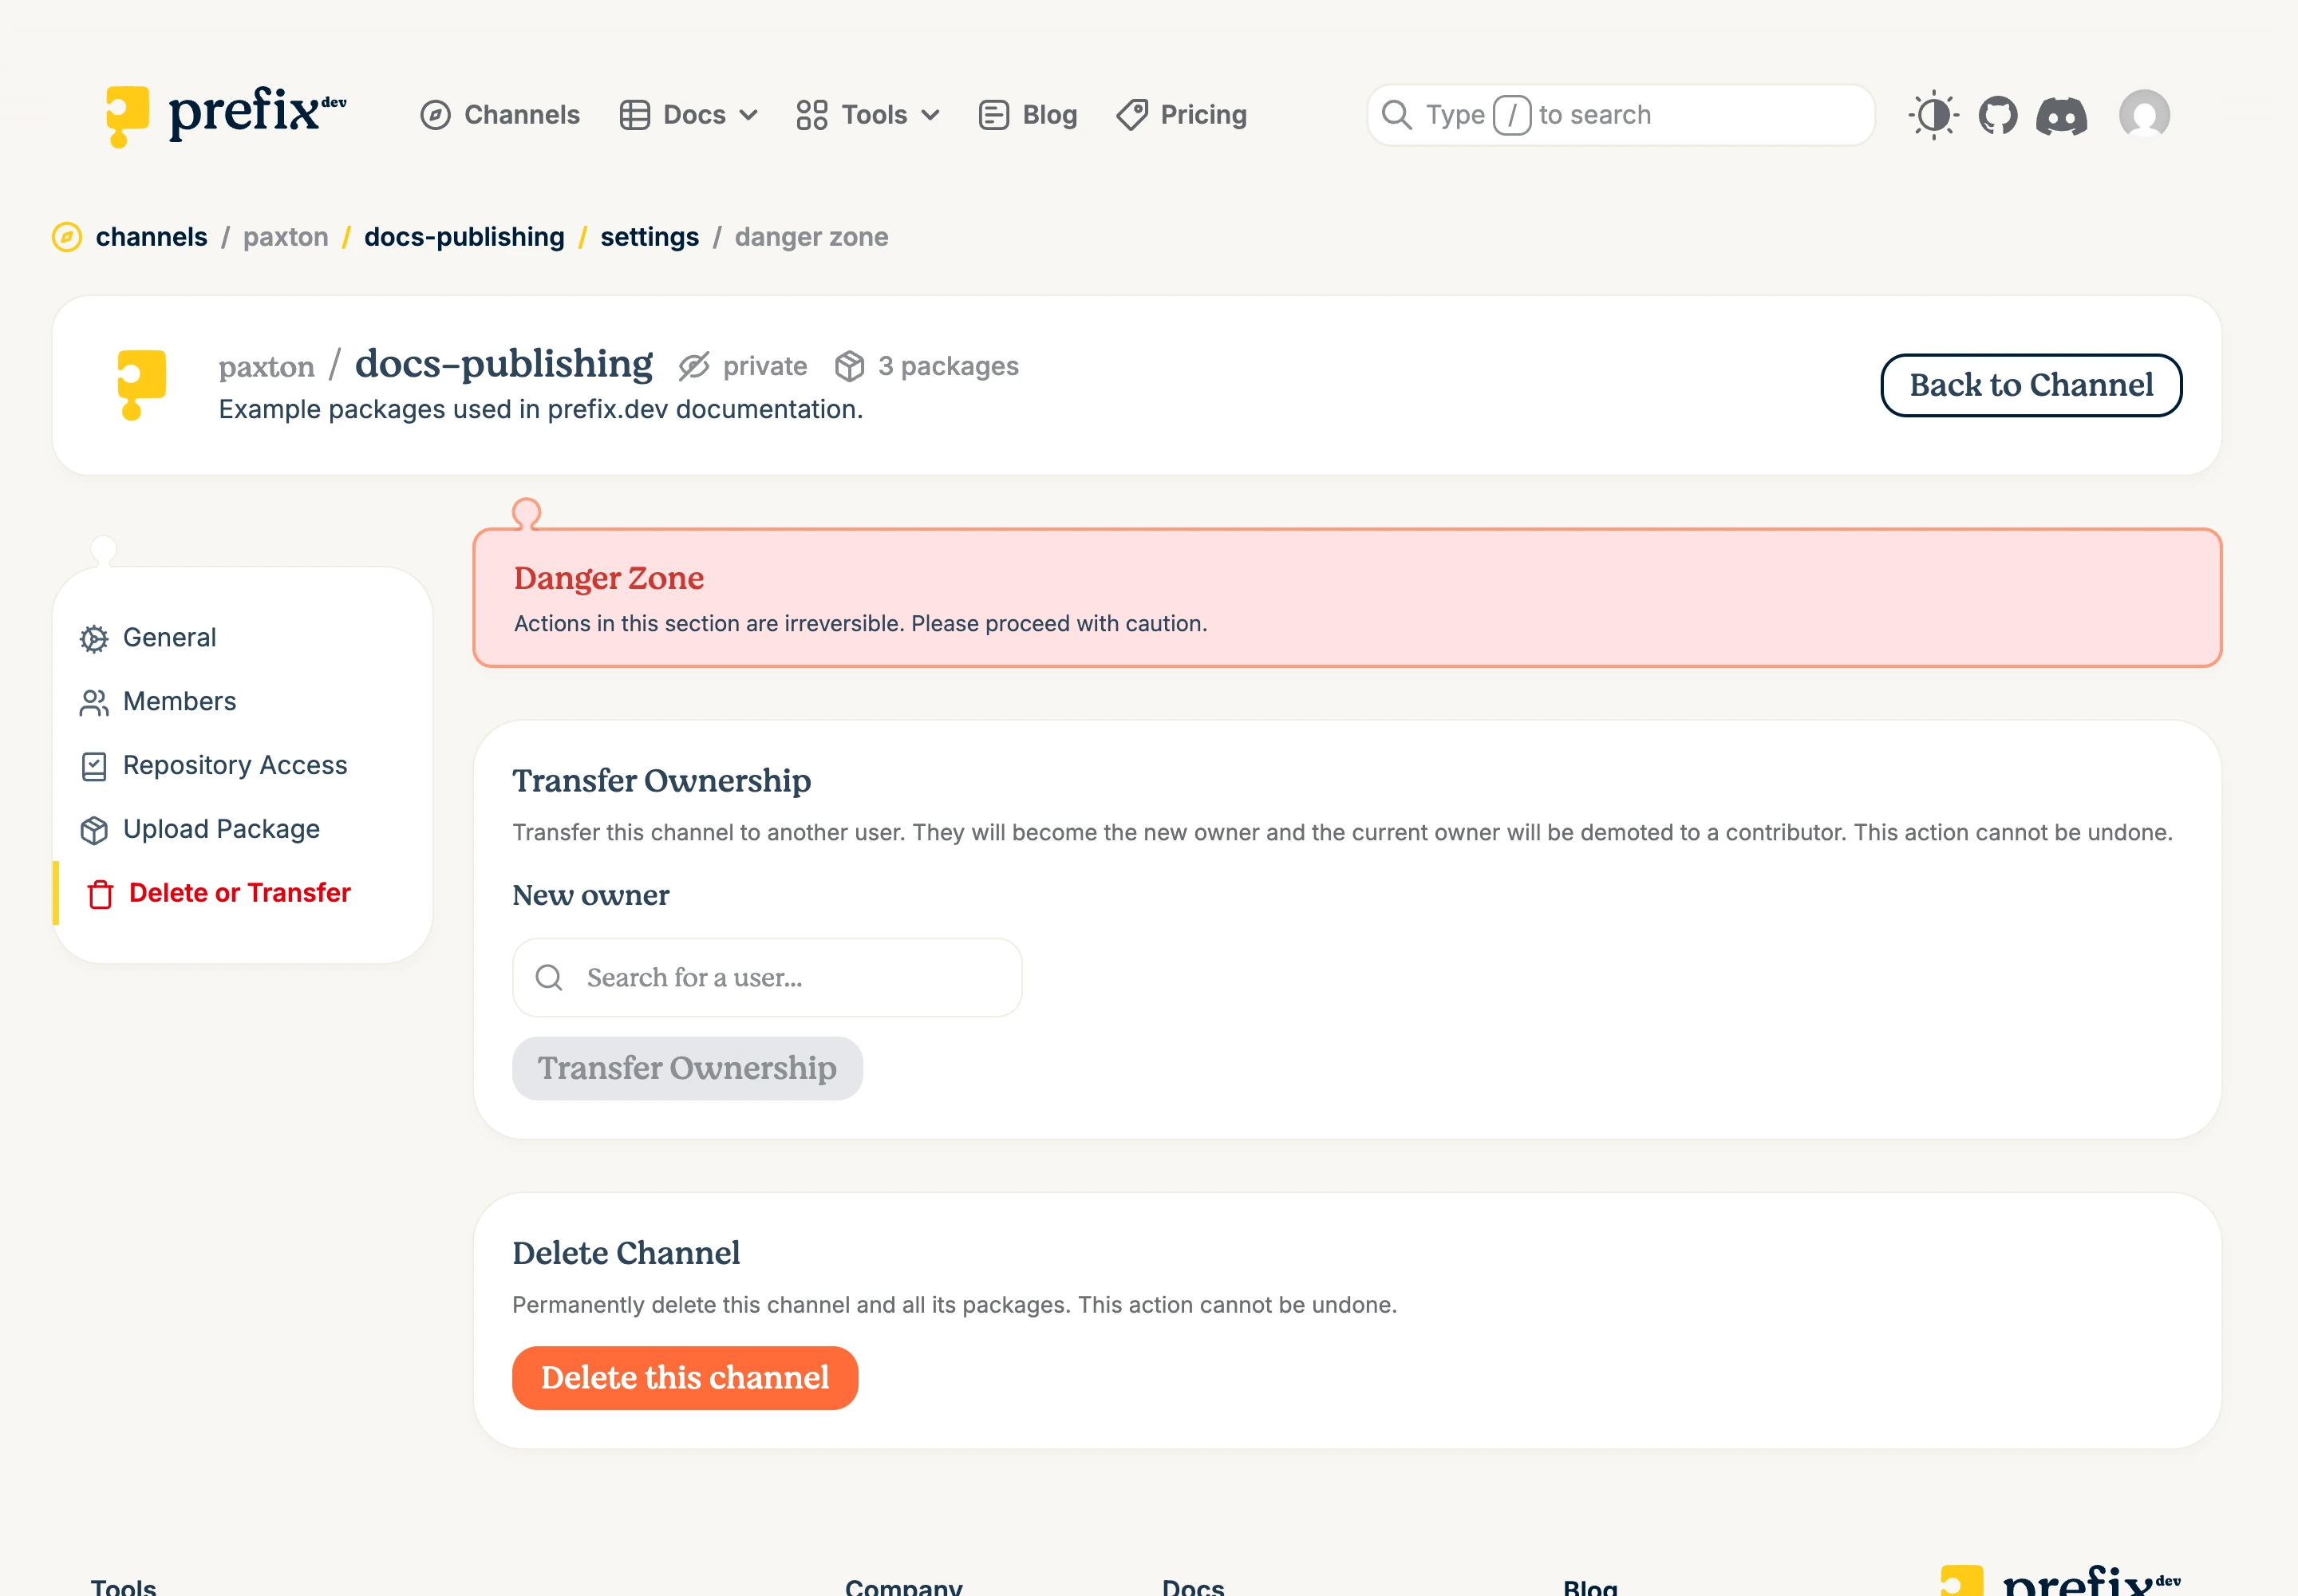Click the Blog document icon in nav

coord(993,115)
